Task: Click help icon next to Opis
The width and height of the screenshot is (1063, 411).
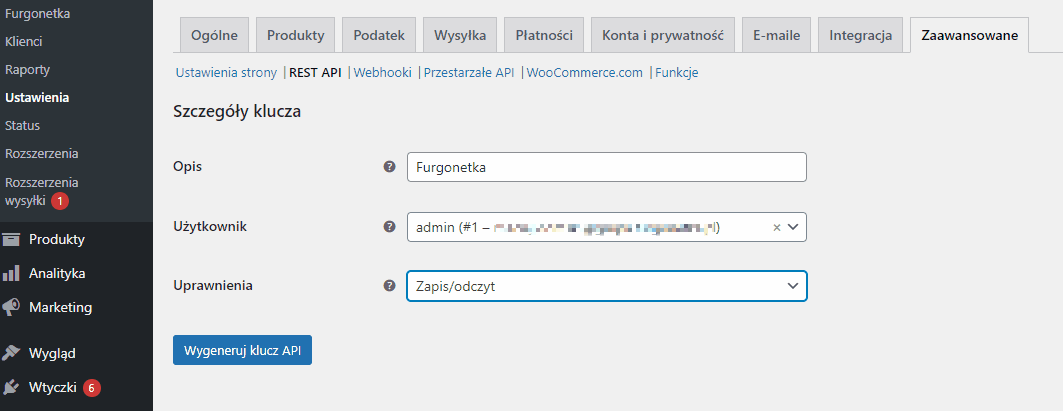Action: pos(390,167)
